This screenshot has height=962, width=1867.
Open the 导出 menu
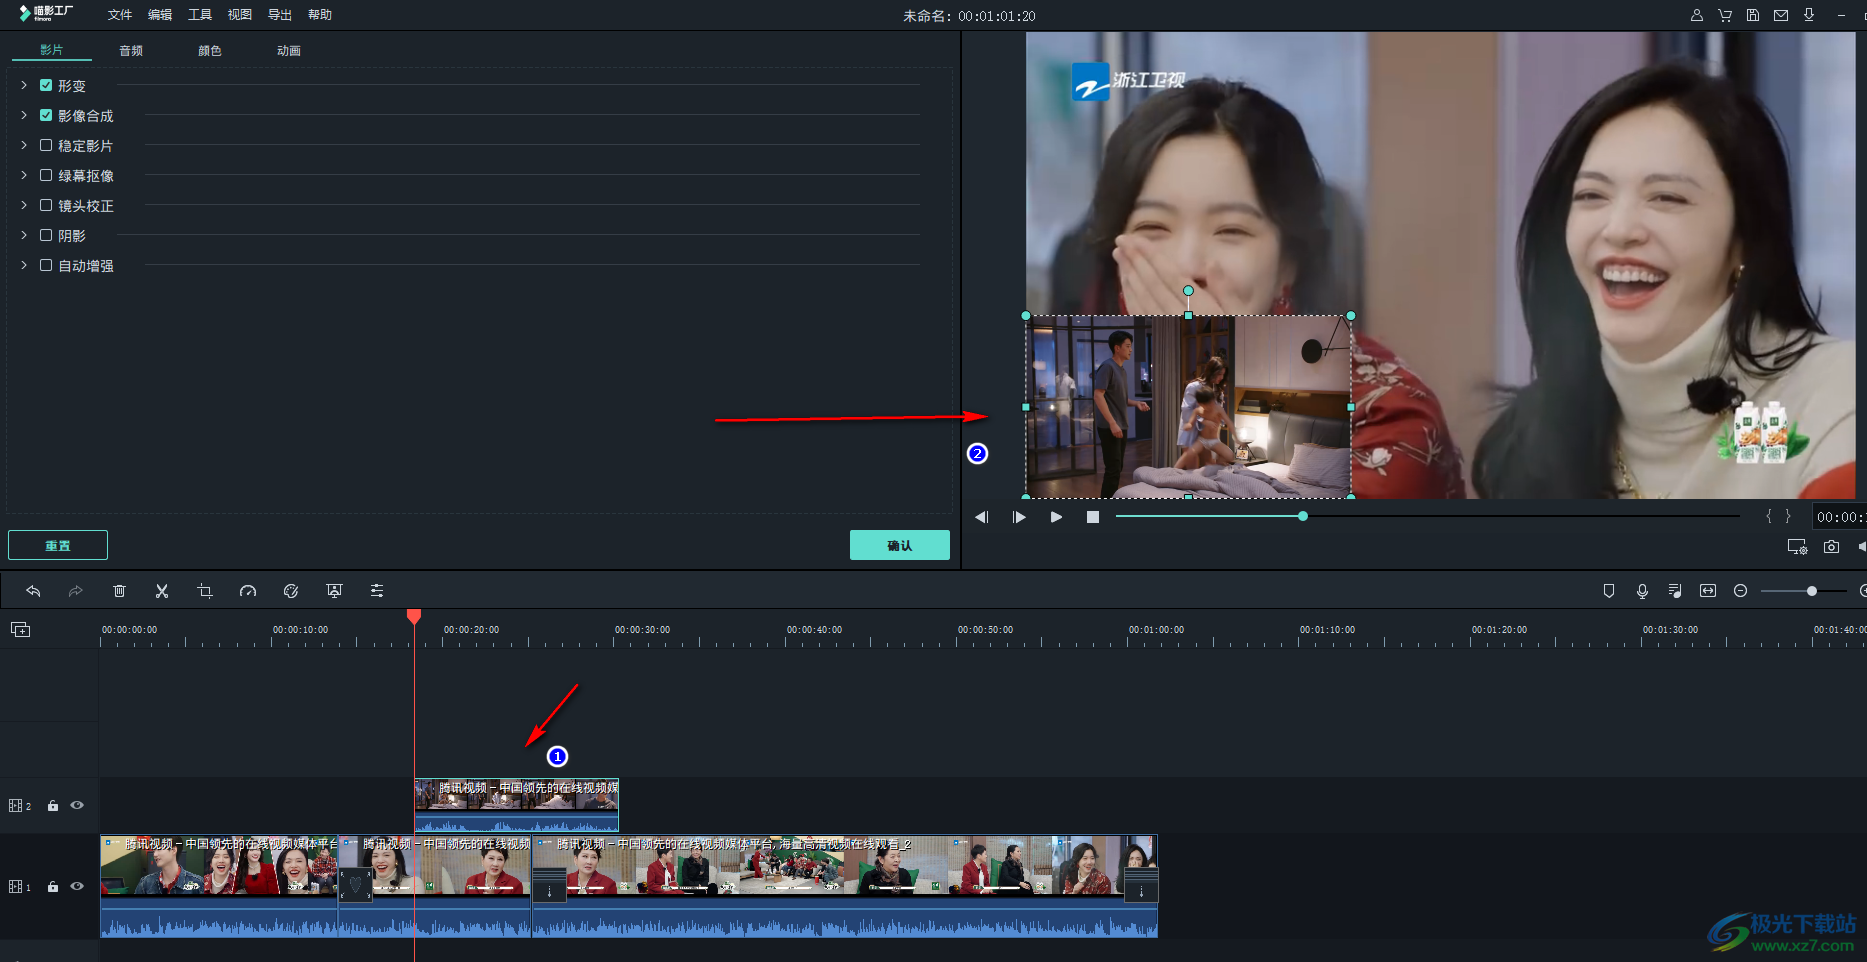point(280,15)
